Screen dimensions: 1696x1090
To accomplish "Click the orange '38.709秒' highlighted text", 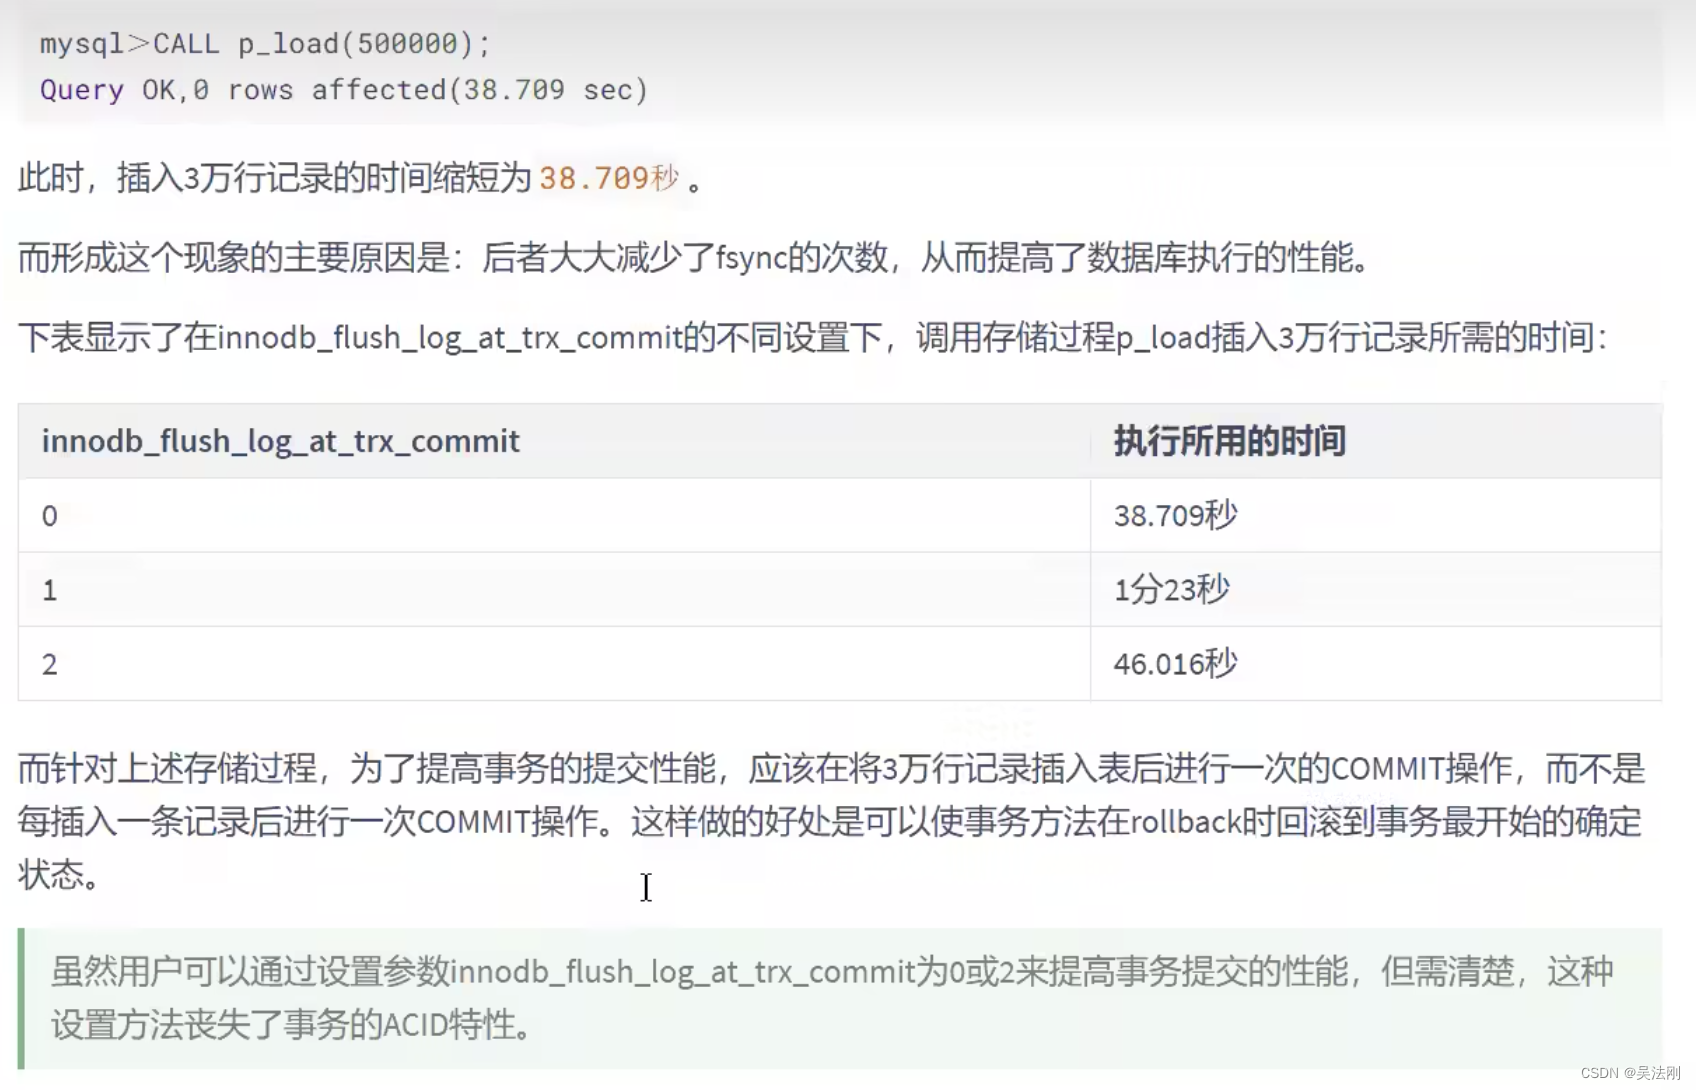I will tap(609, 179).
